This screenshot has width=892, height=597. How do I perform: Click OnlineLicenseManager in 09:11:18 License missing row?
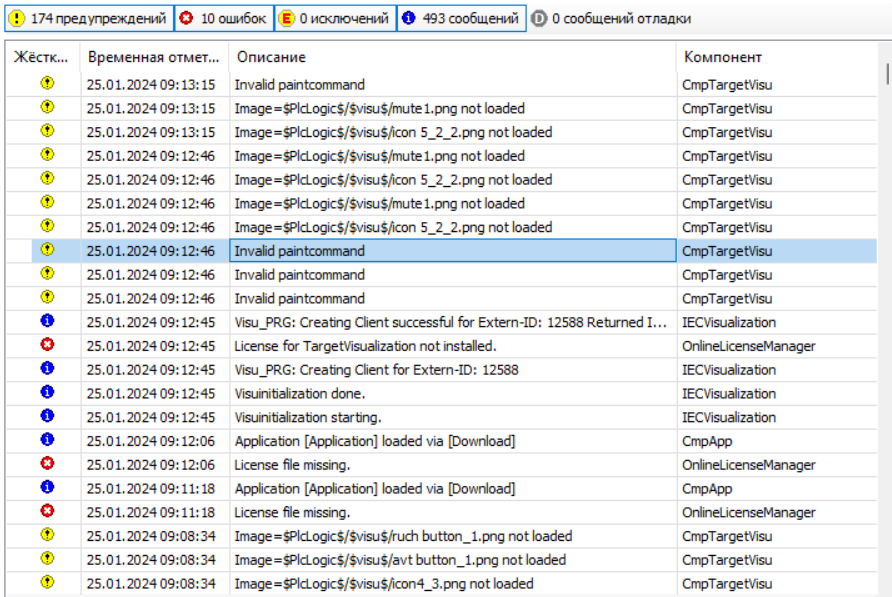[749, 513]
